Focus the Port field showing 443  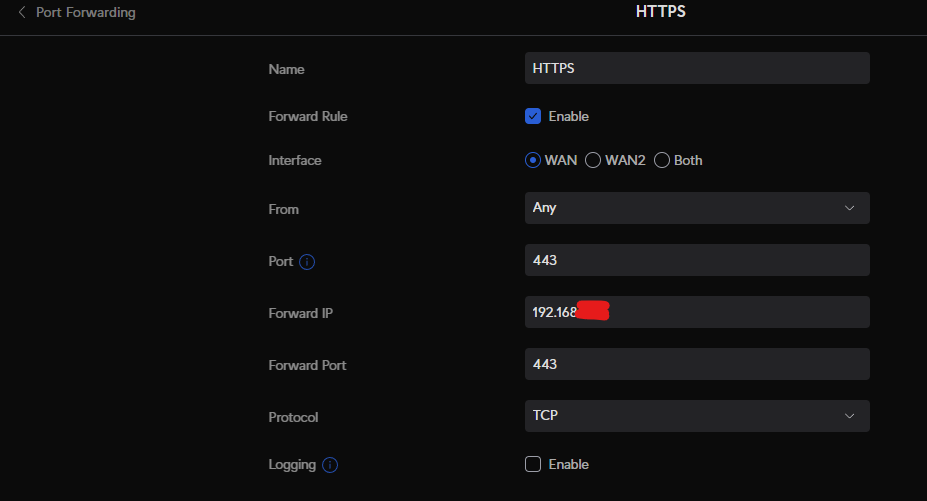(x=697, y=260)
